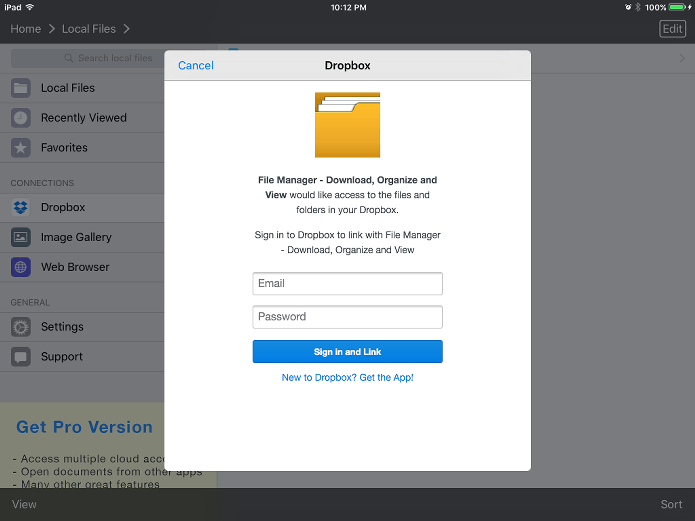Click the Image Gallery picture icon
The height and width of the screenshot is (521, 695).
[x=20, y=237]
